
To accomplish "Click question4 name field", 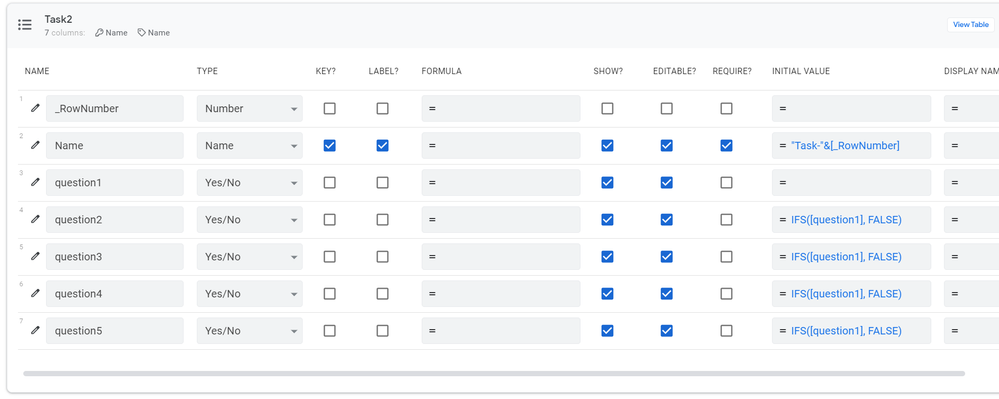I will [x=115, y=293].
